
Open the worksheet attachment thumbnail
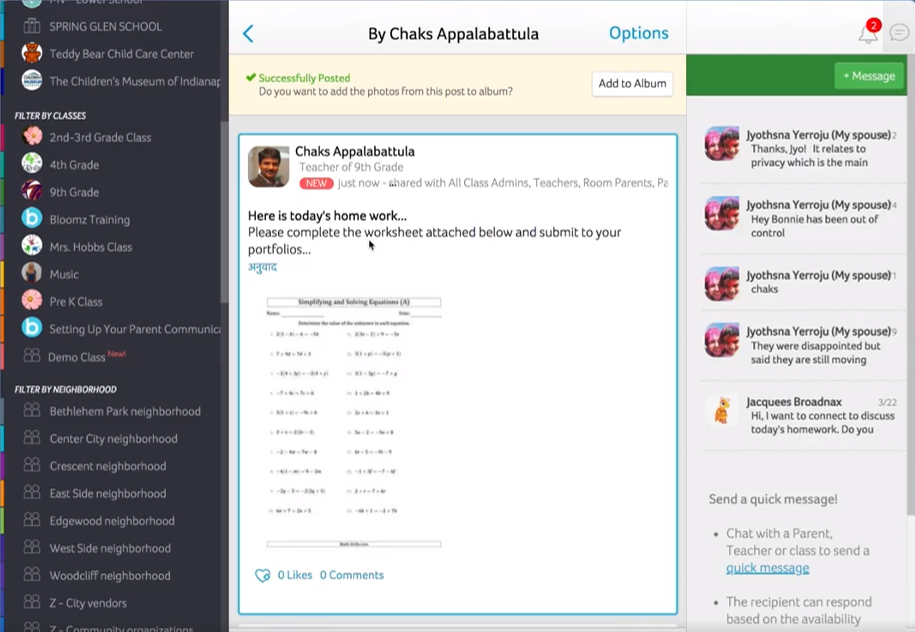(x=354, y=422)
